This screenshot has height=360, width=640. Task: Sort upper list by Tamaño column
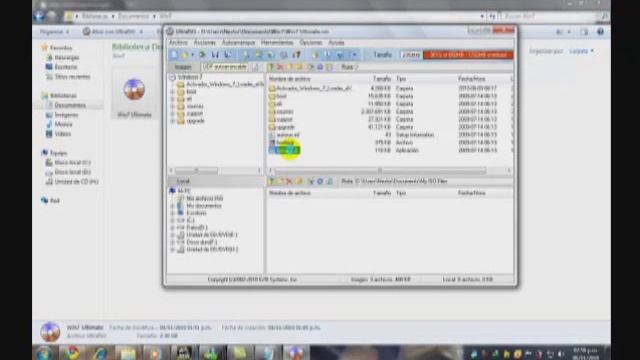382,79
